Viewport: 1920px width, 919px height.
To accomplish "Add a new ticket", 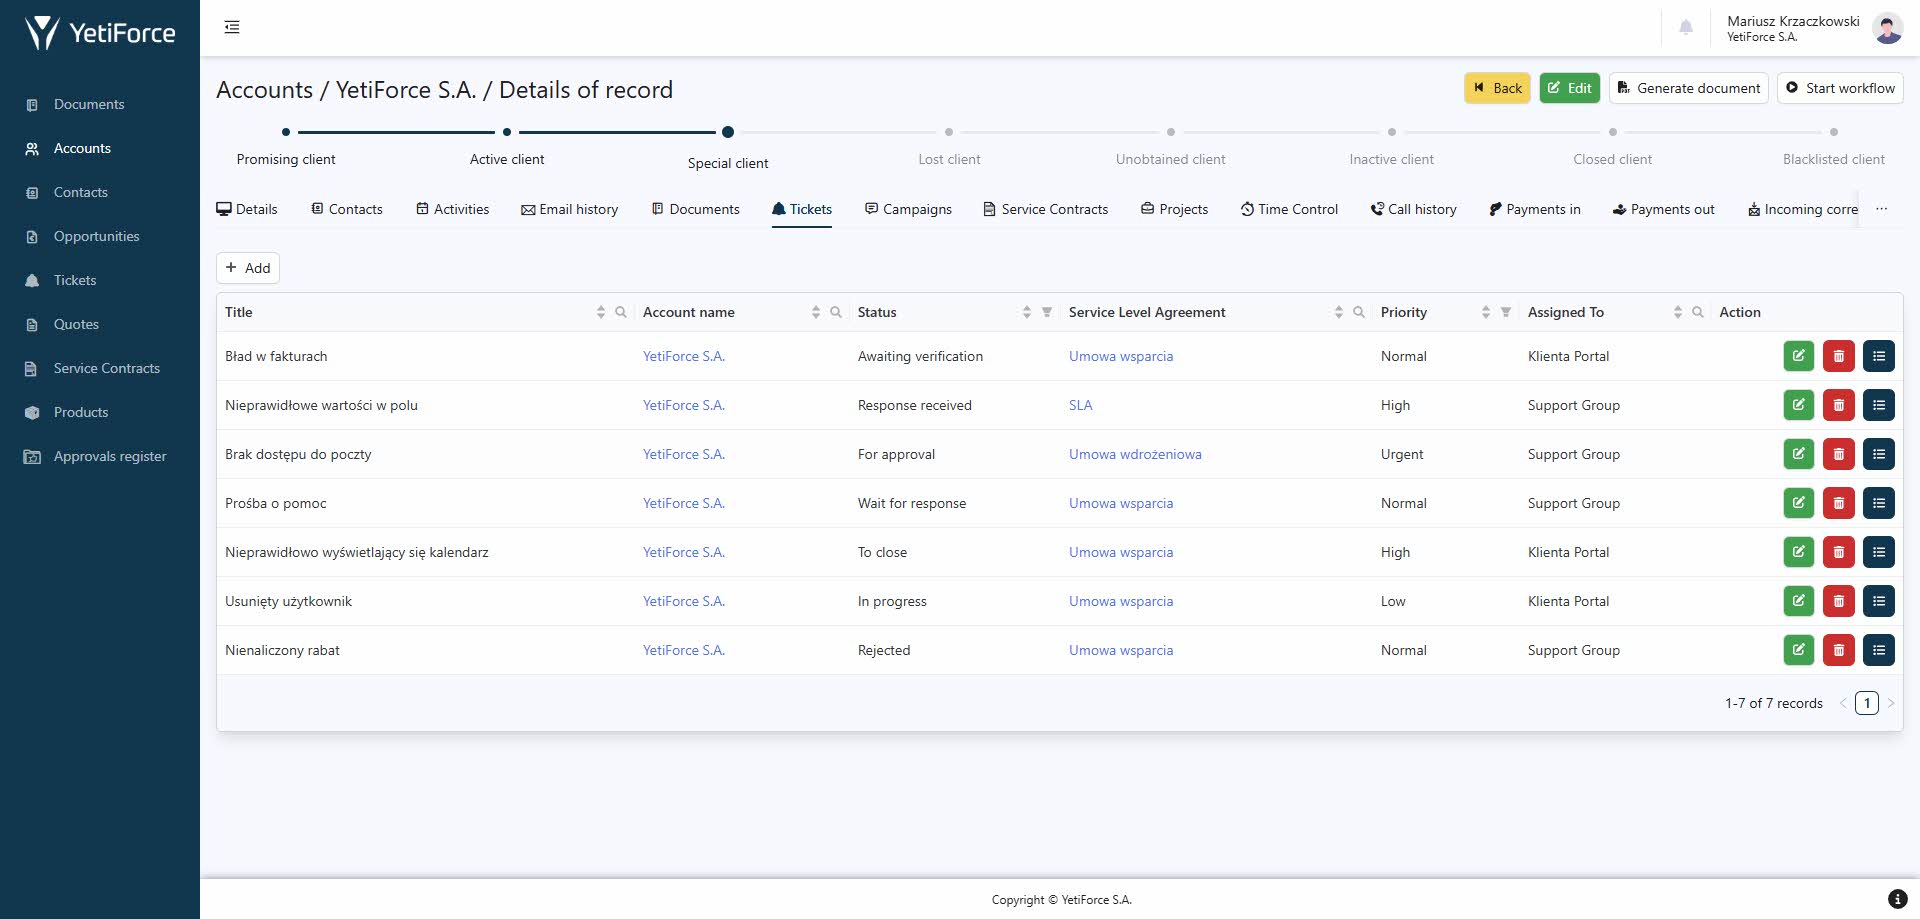I will tap(248, 268).
